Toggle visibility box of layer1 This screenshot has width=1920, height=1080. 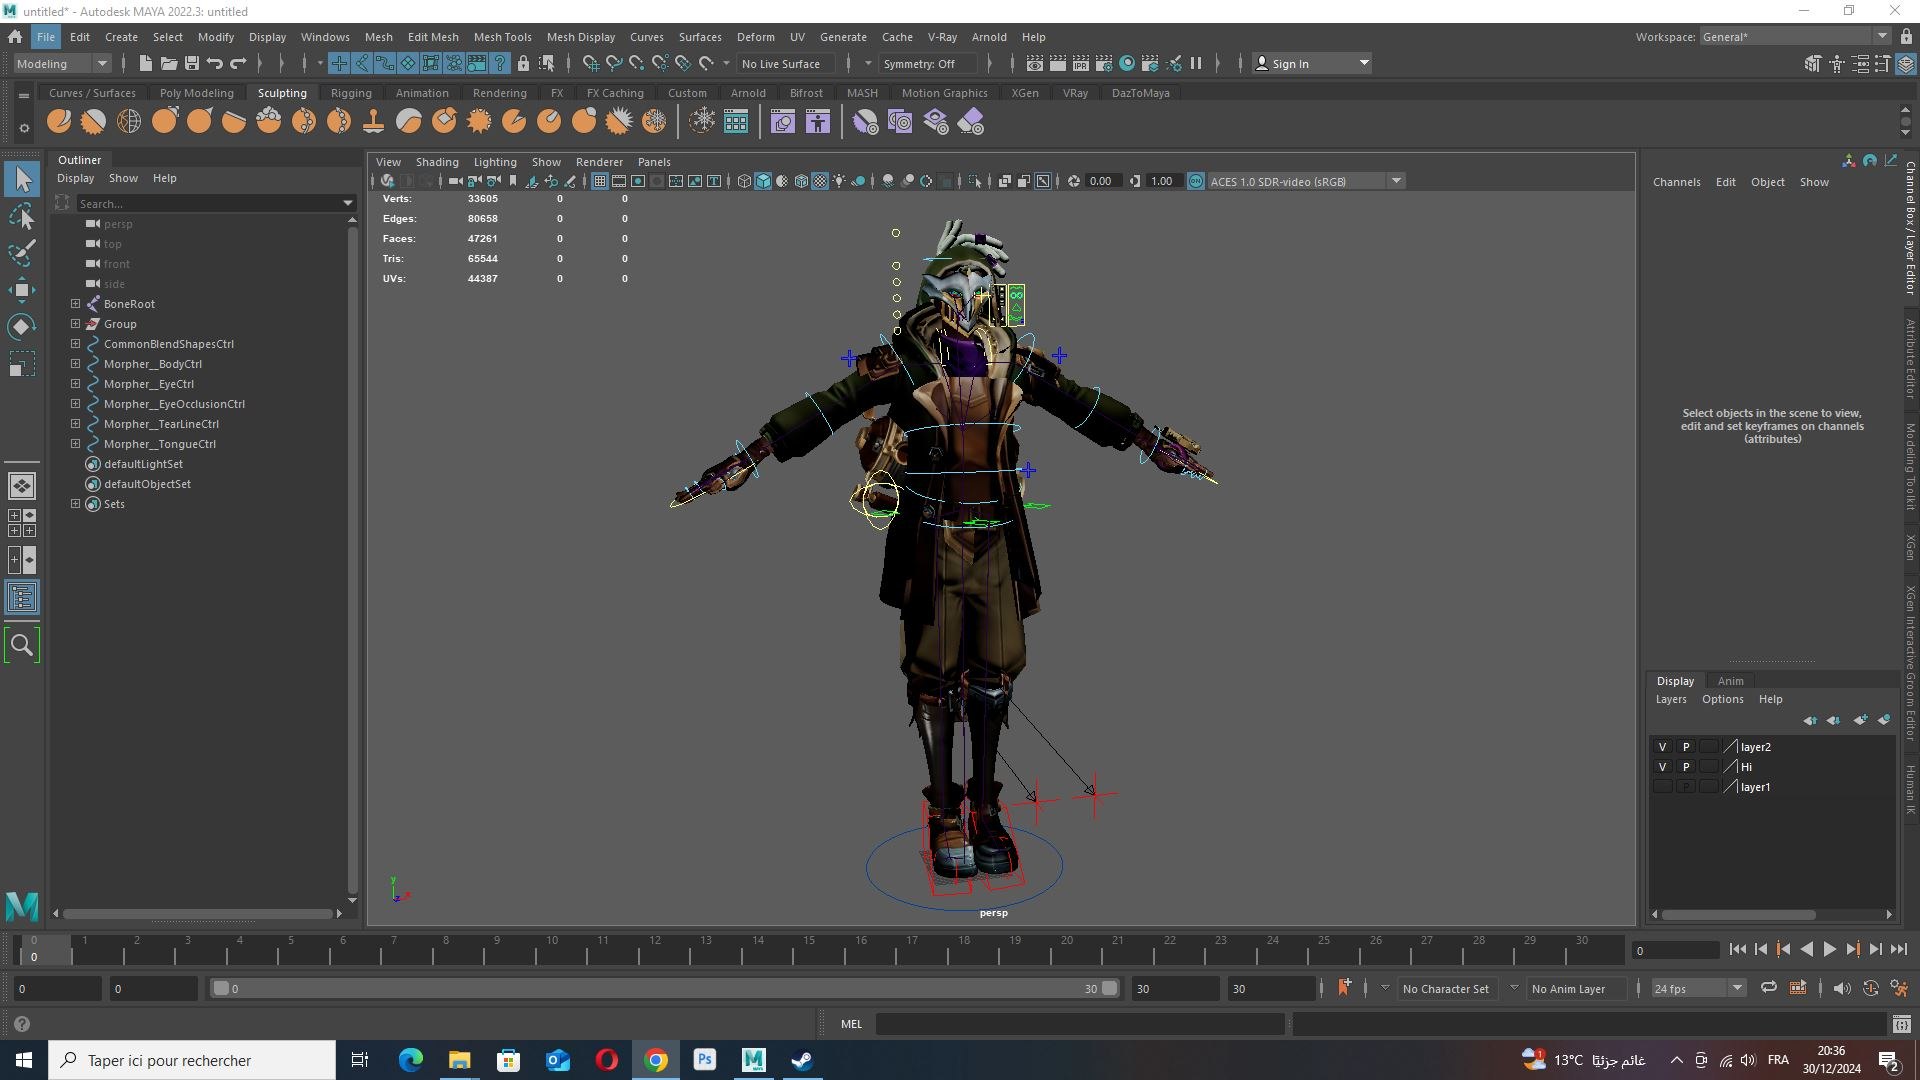click(1662, 787)
